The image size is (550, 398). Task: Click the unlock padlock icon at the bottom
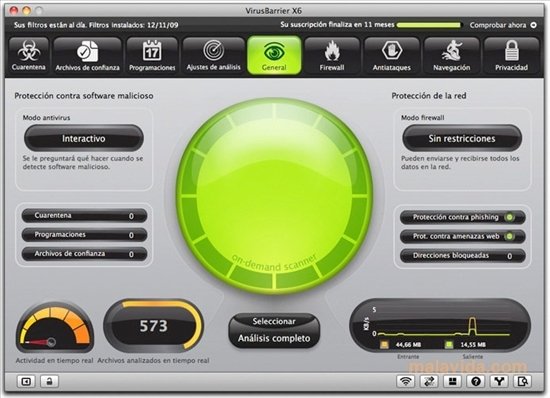(49, 381)
